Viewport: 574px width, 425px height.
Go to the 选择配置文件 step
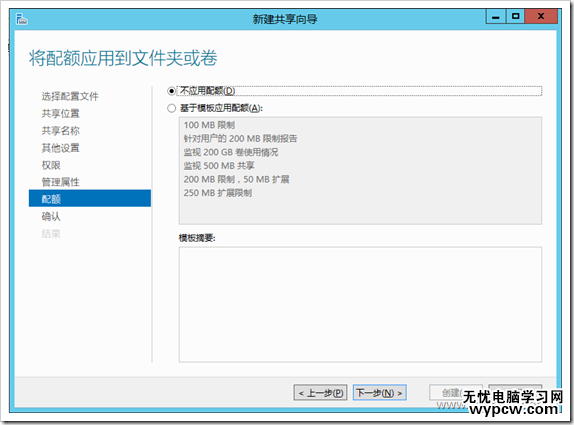point(70,96)
